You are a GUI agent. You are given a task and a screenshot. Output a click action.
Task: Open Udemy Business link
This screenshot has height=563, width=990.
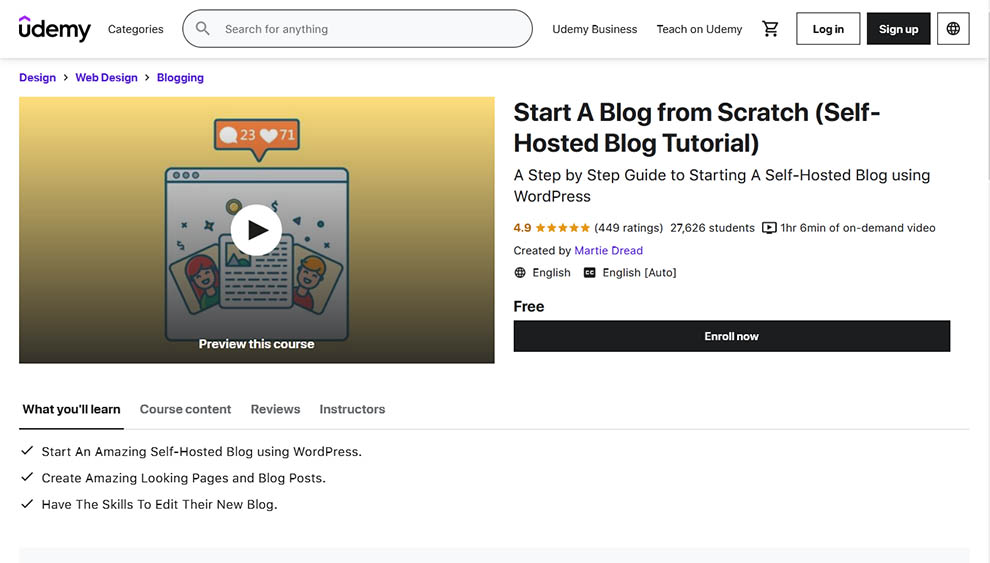[x=594, y=29]
